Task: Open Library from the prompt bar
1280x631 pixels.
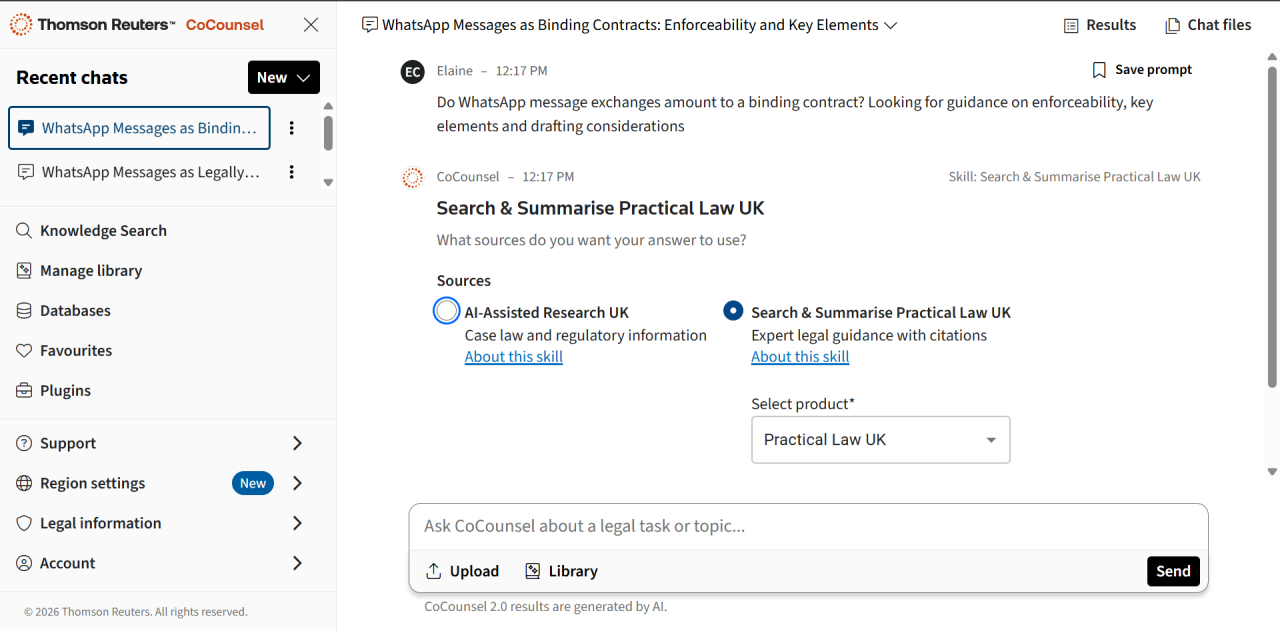Action: pos(560,570)
